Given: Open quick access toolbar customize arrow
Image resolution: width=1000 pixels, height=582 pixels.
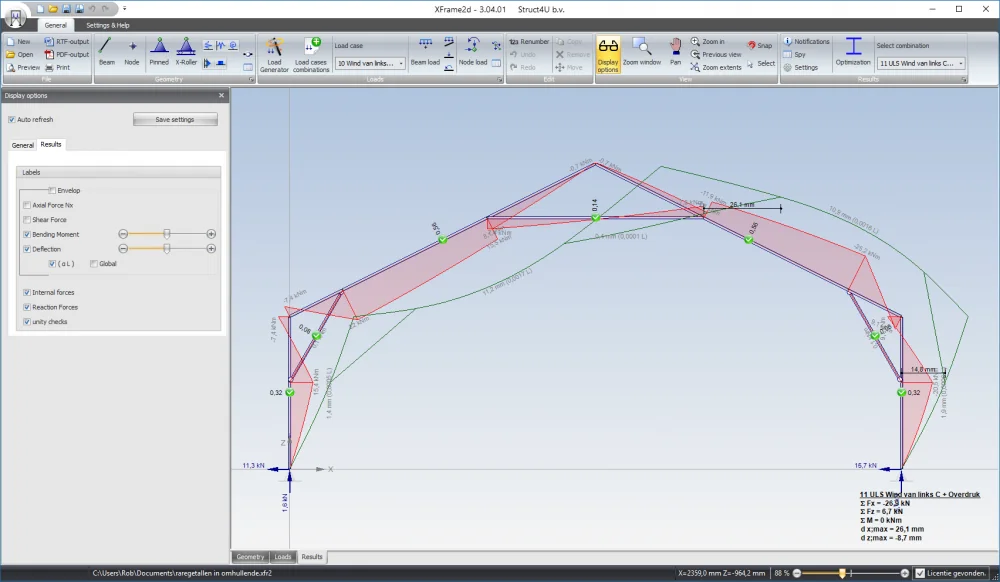Looking at the screenshot, I should pos(124,9).
